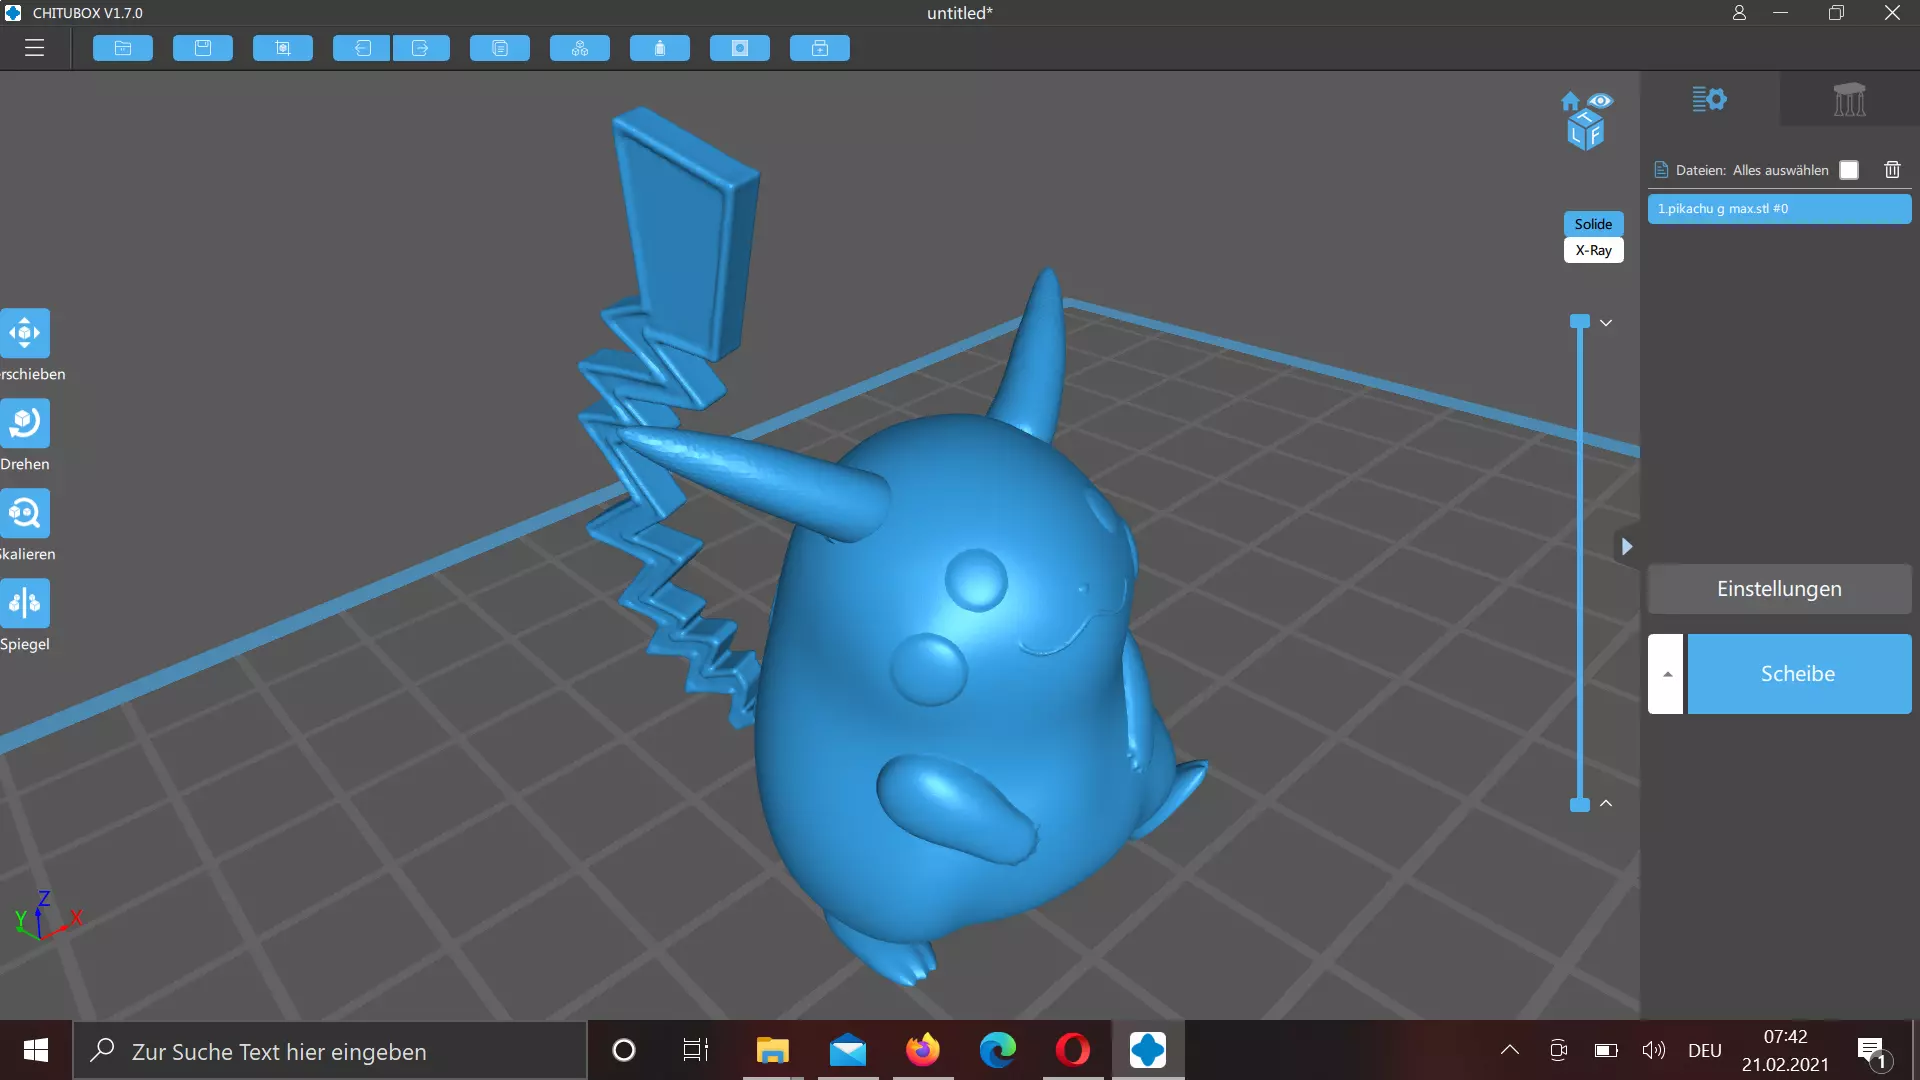Viewport: 1920px width, 1080px height.
Task: Switch to Solide render mode
Action: click(x=1593, y=224)
